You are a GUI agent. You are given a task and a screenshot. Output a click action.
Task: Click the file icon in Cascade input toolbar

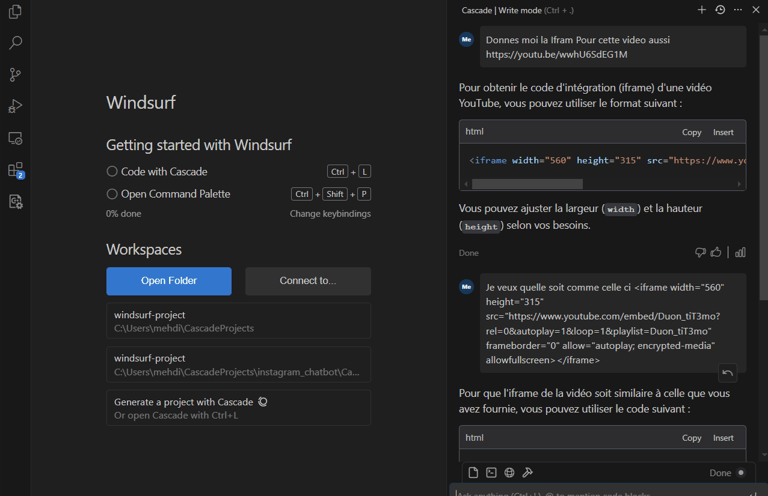point(473,472)
